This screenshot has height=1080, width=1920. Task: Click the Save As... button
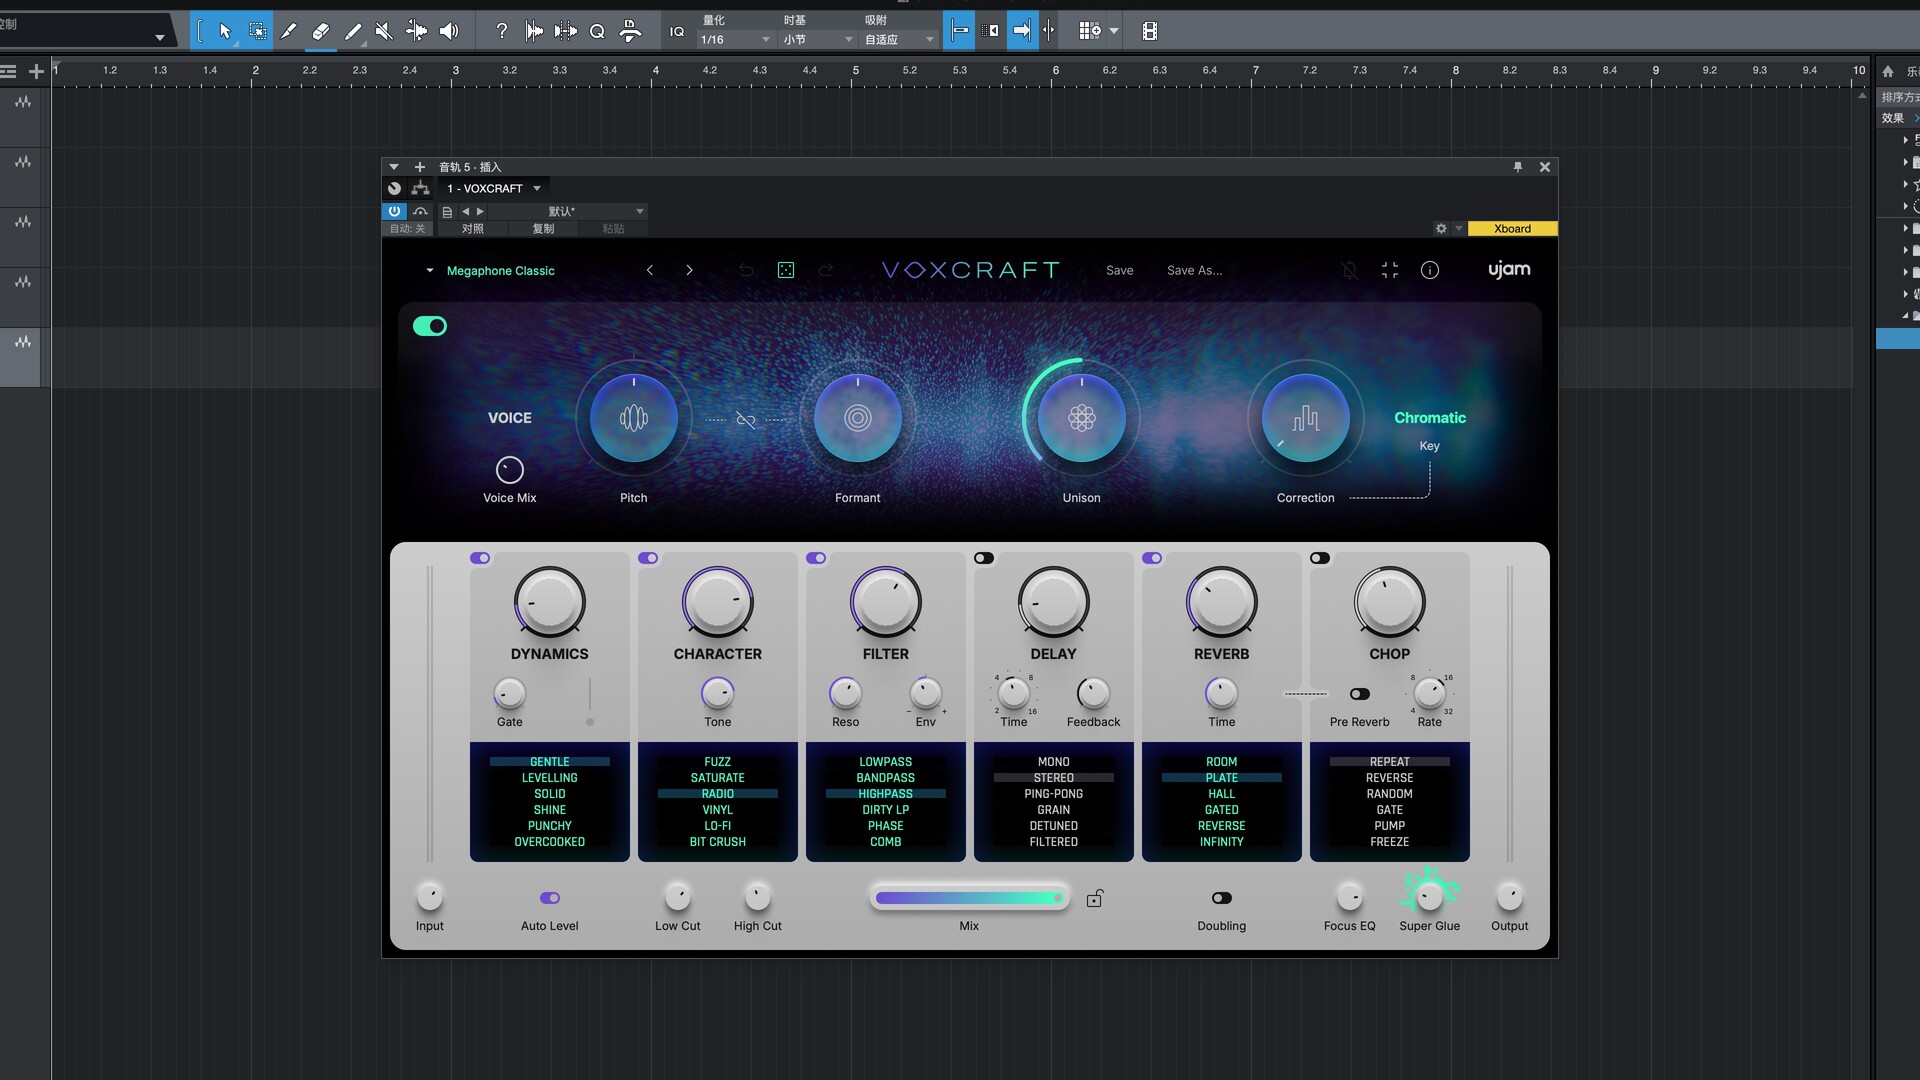1194,270
